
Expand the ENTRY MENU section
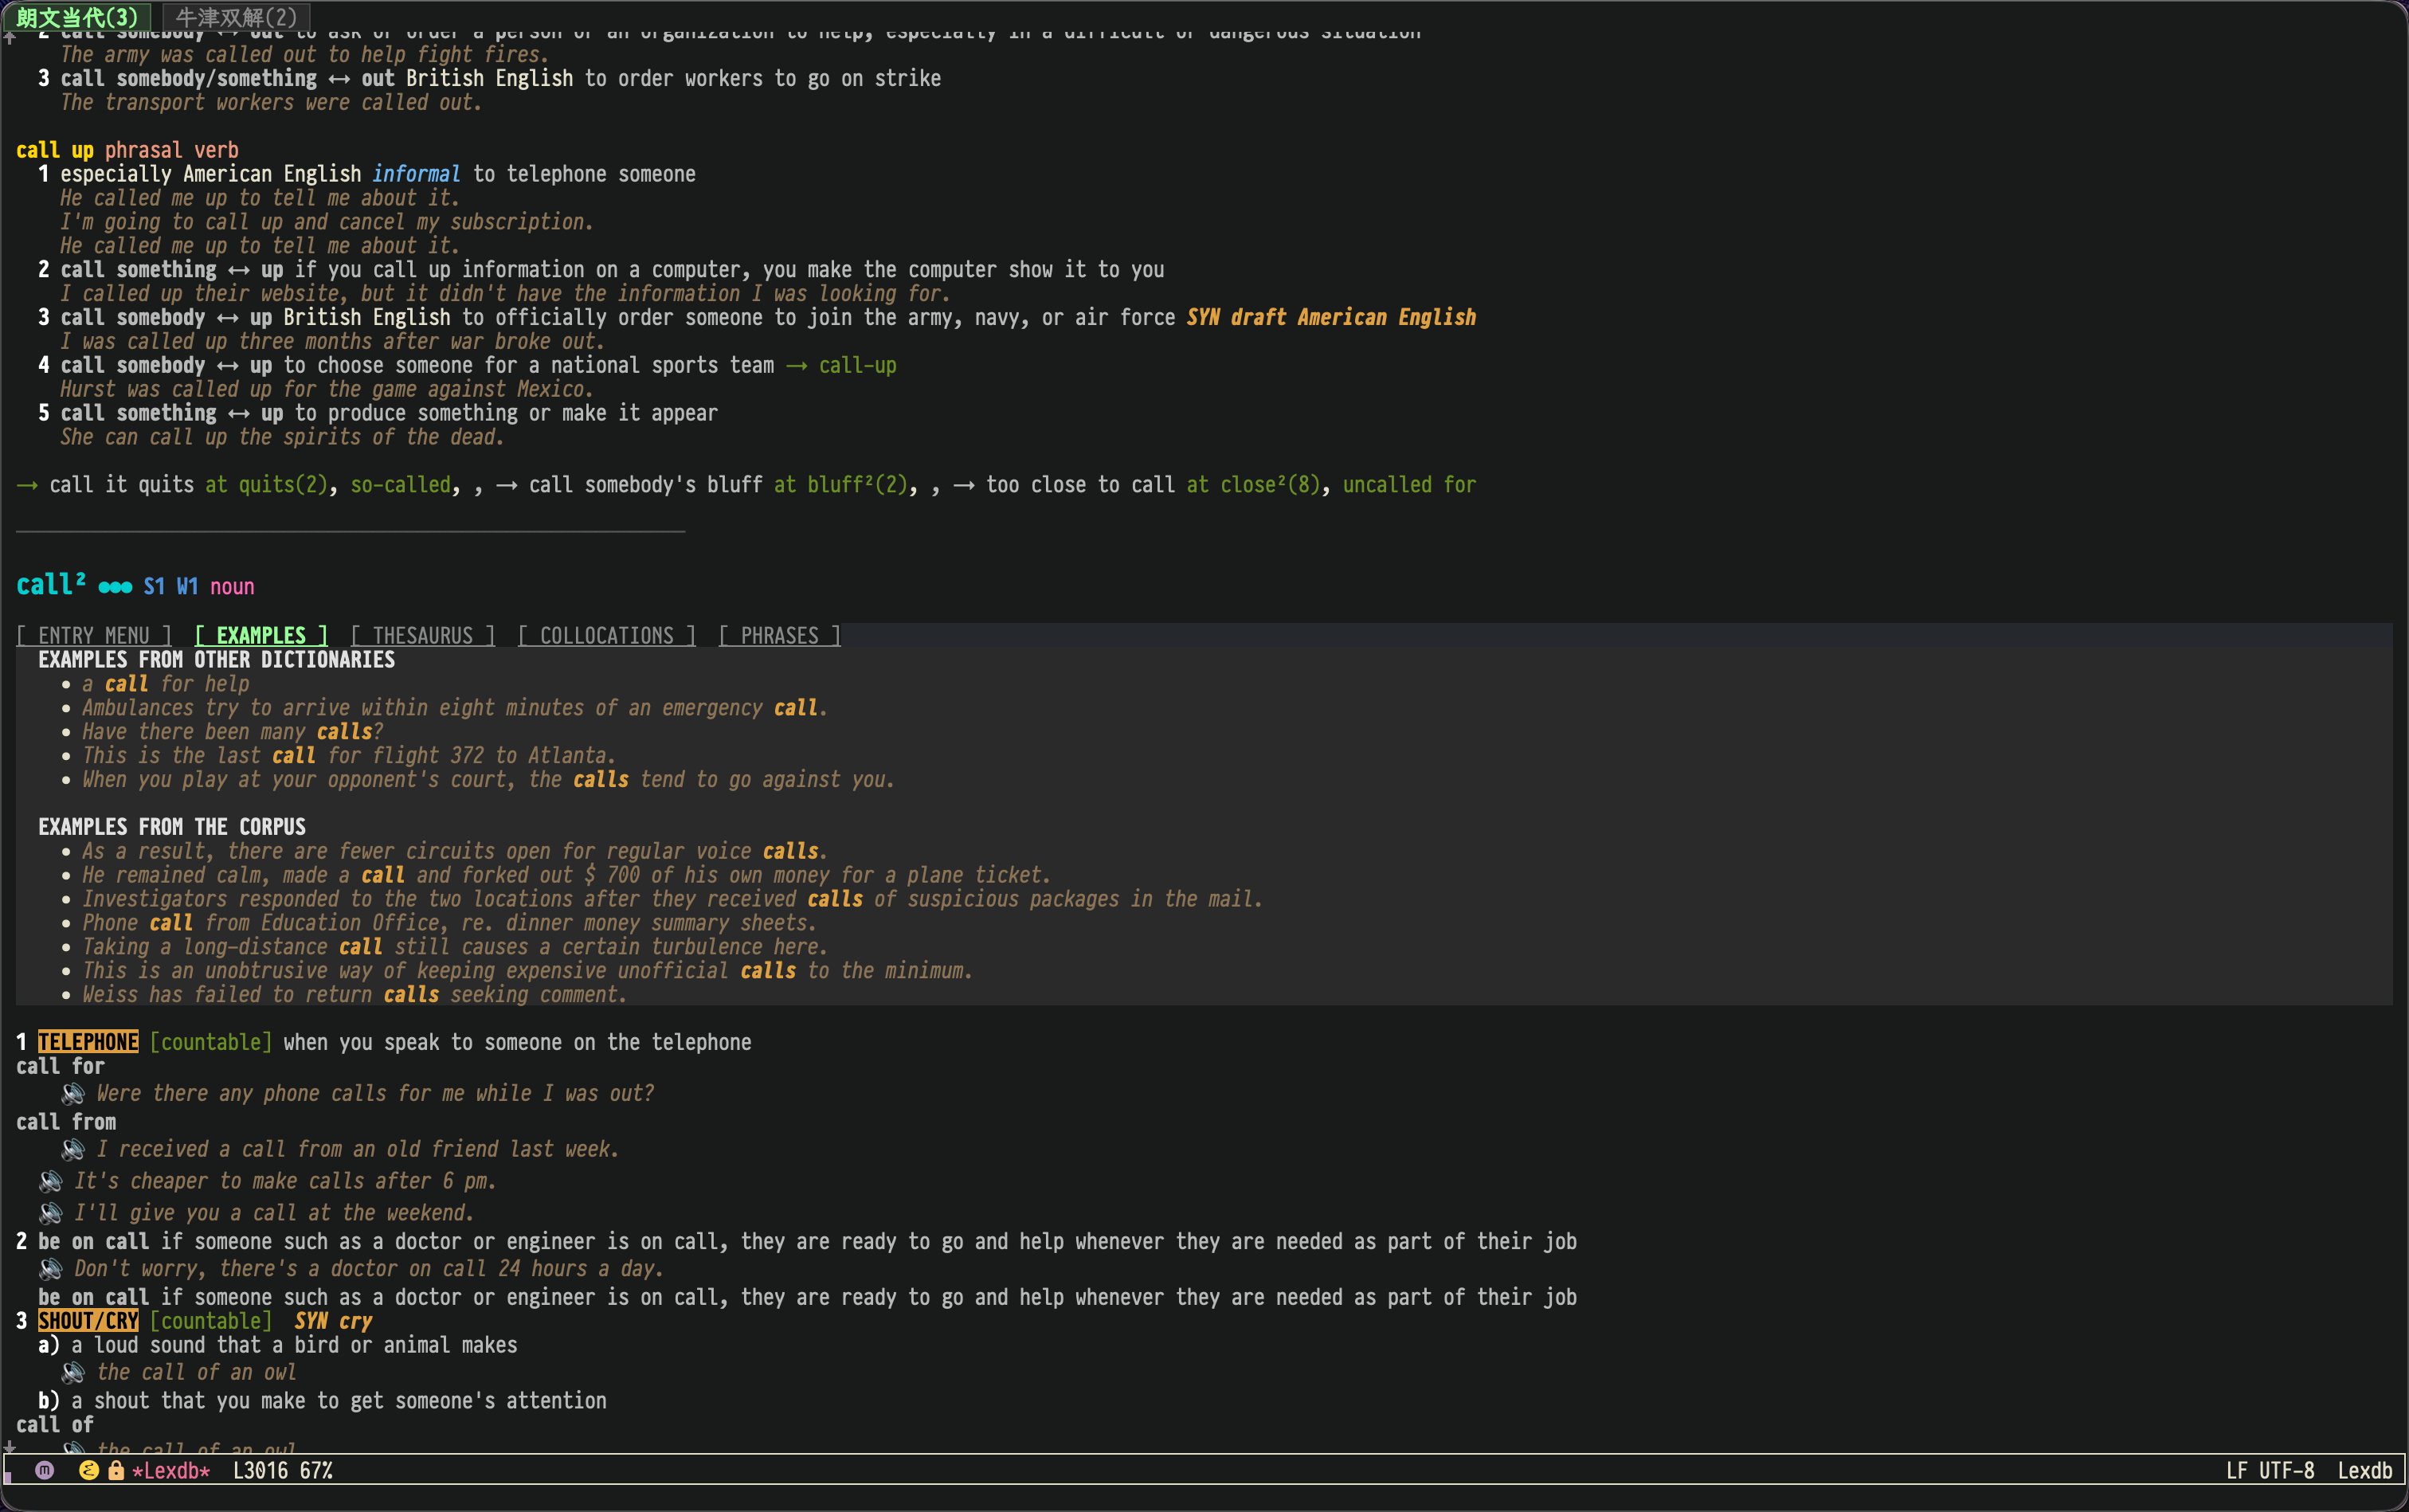click(94, 636)
